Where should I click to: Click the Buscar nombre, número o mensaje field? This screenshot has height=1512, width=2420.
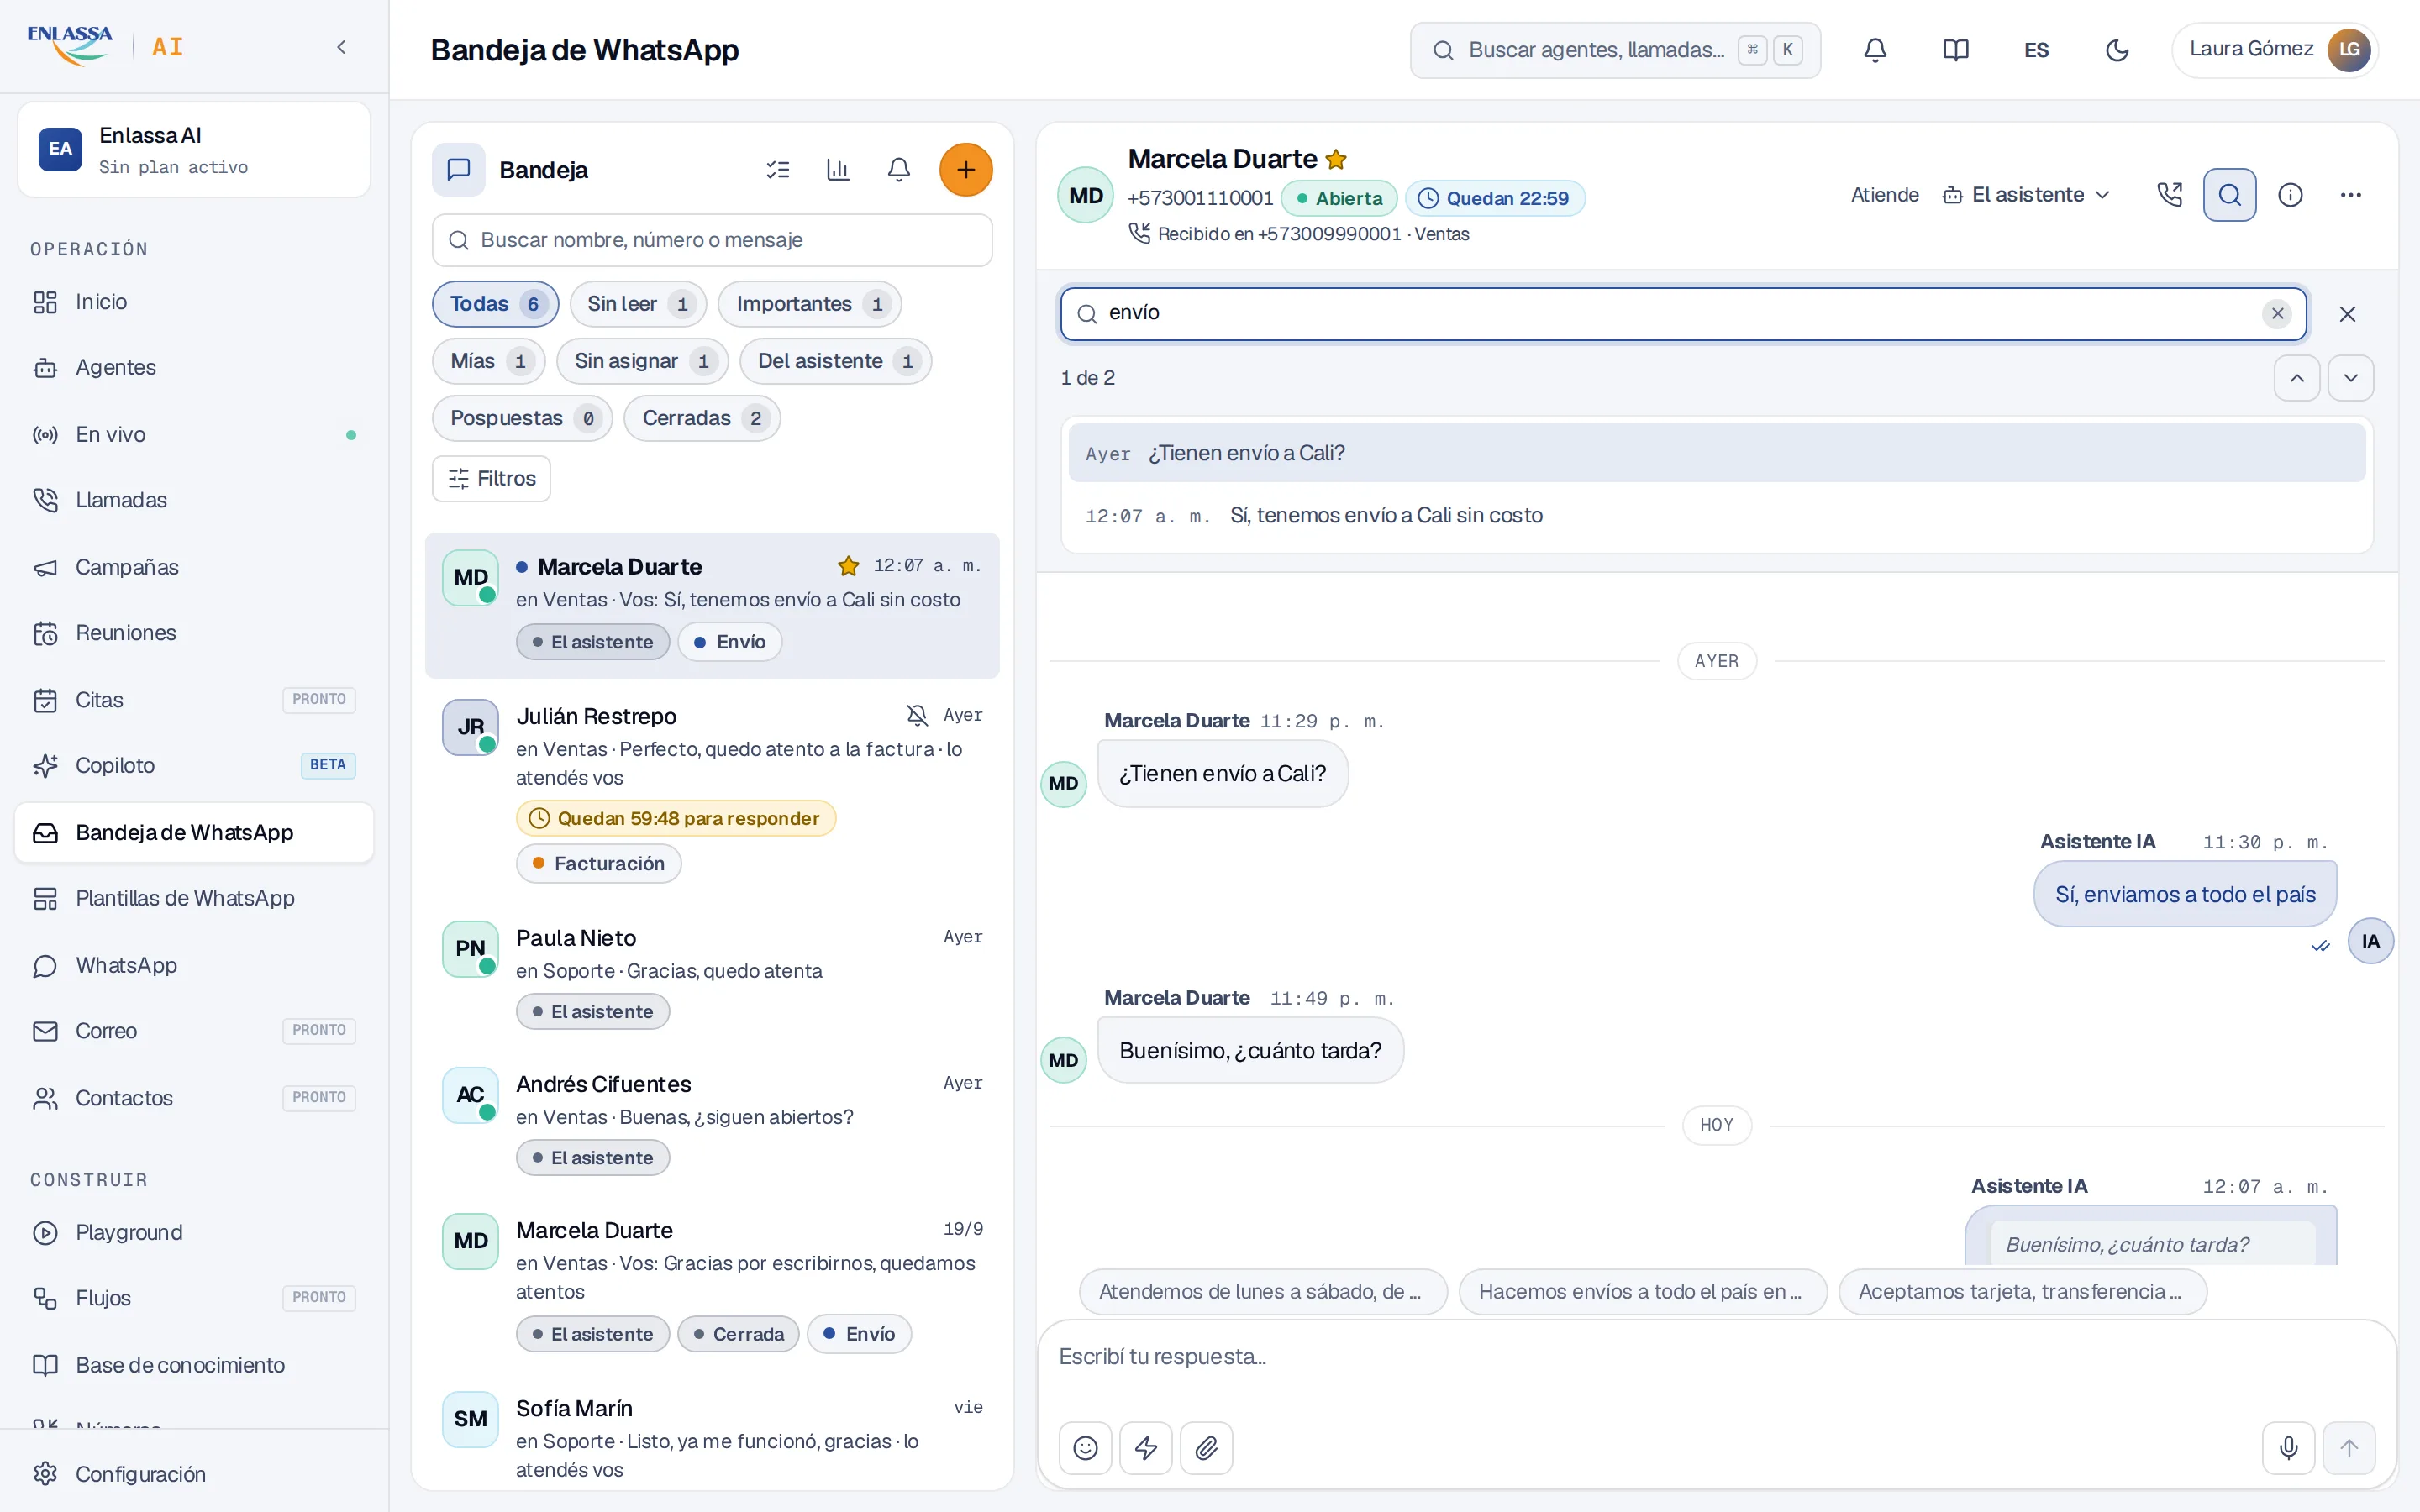click(x=712, y=240)
